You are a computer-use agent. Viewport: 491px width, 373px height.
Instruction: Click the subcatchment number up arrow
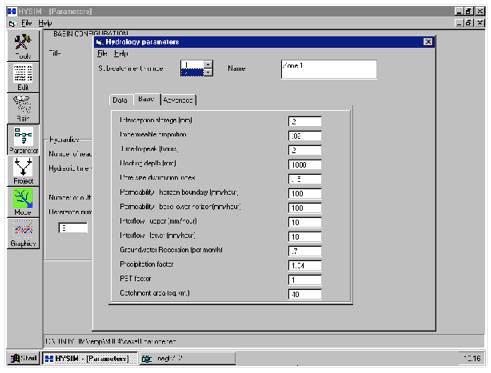point(208,64)
